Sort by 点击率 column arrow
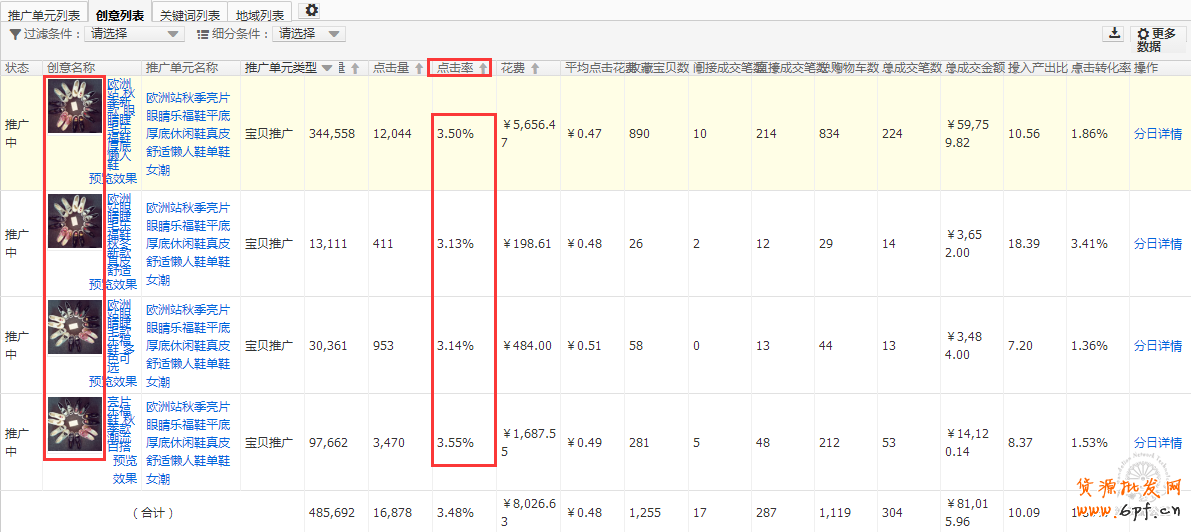Screen dimensions: 1191x532 (484, 68)
